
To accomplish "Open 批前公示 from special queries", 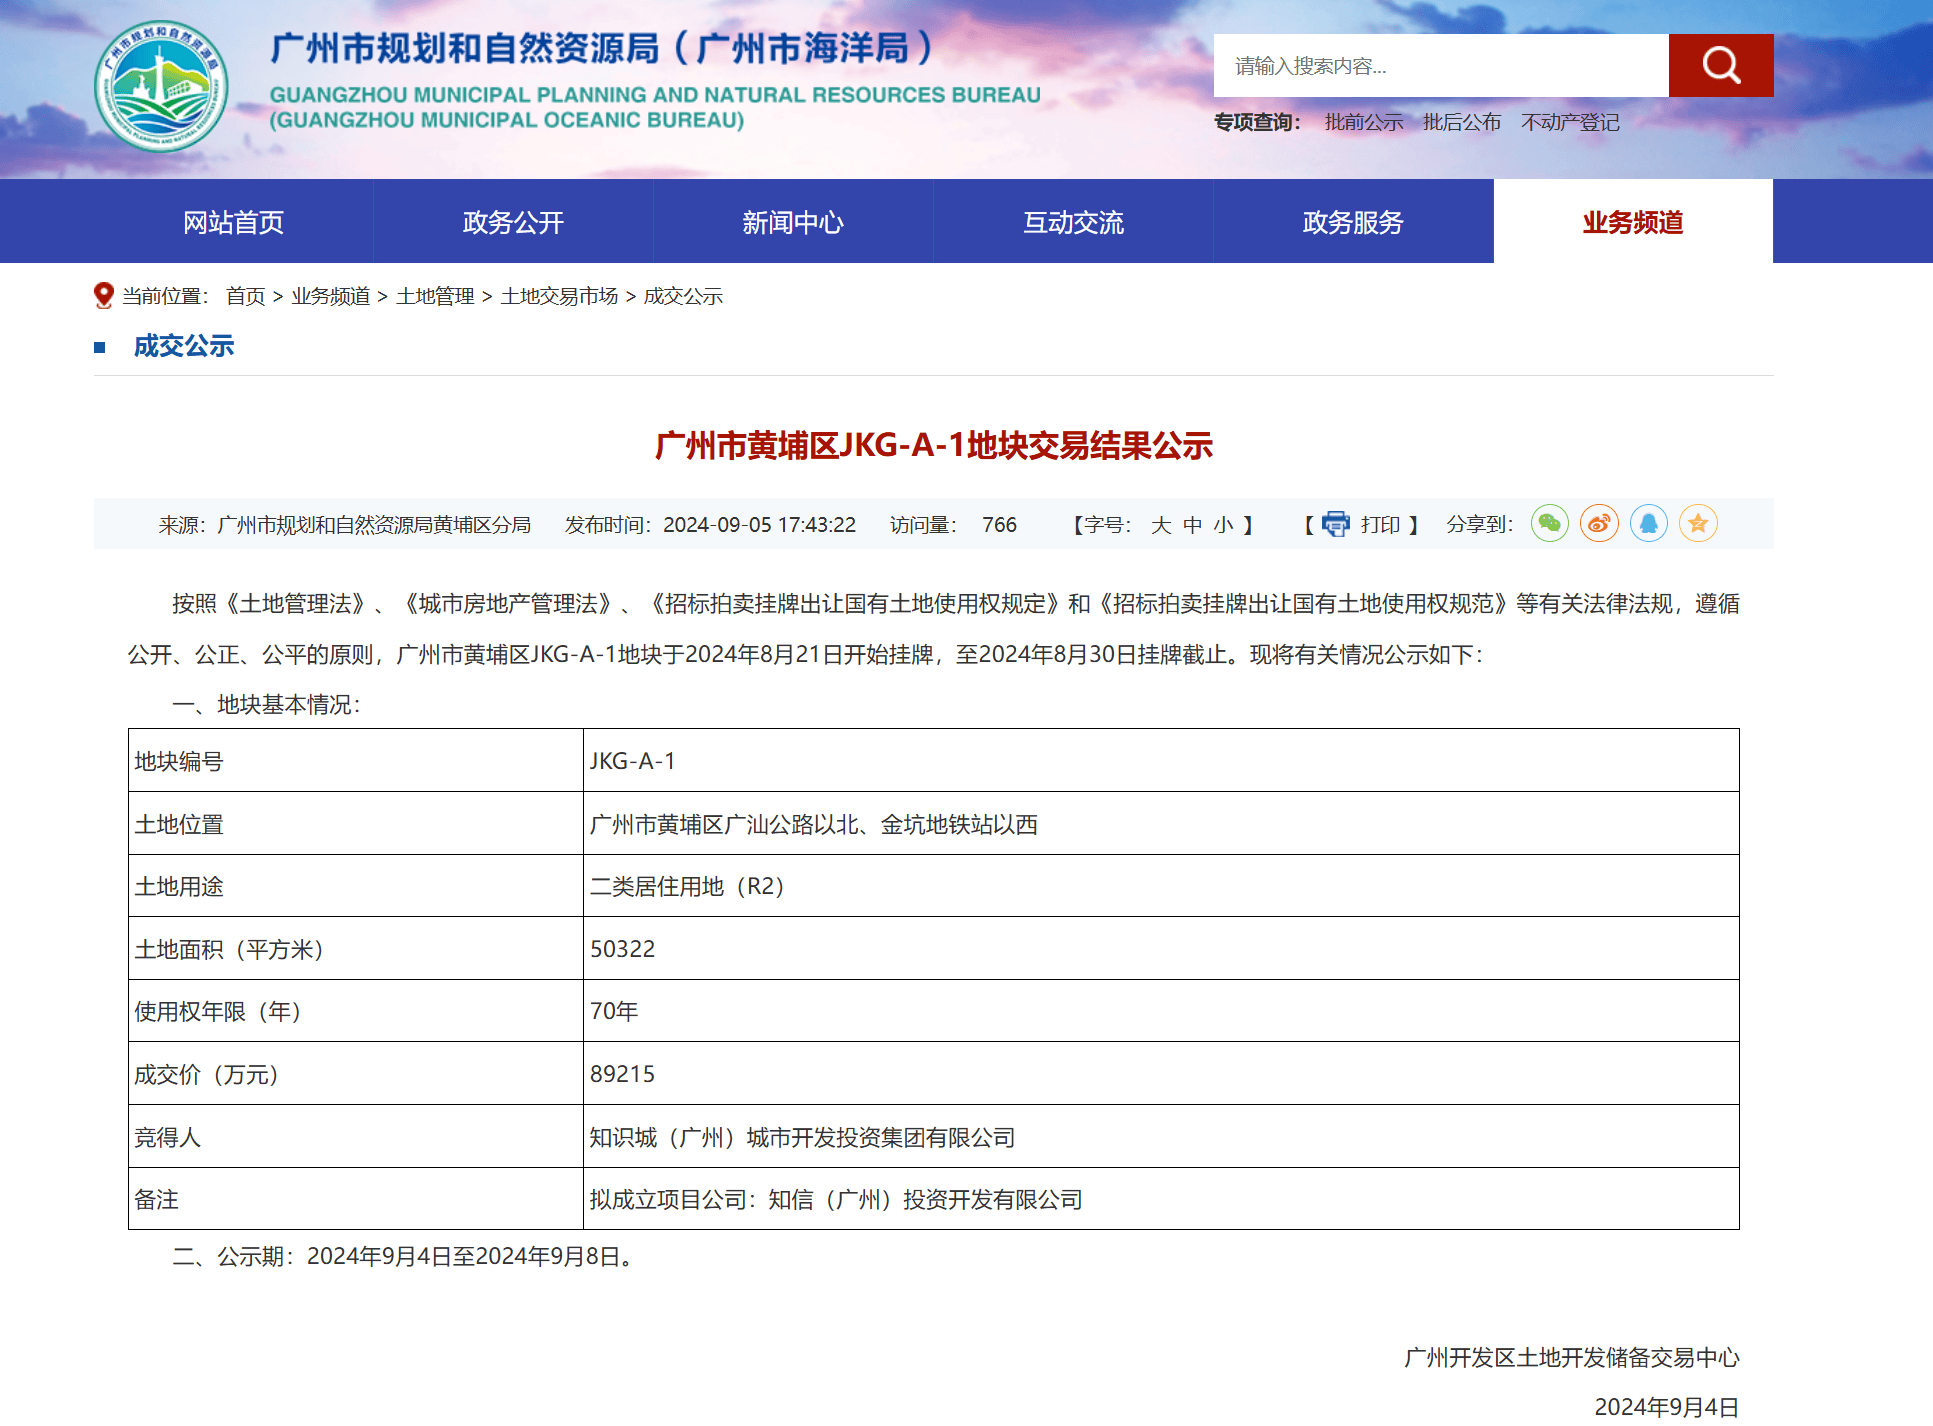I will (x=1362, y=122).
